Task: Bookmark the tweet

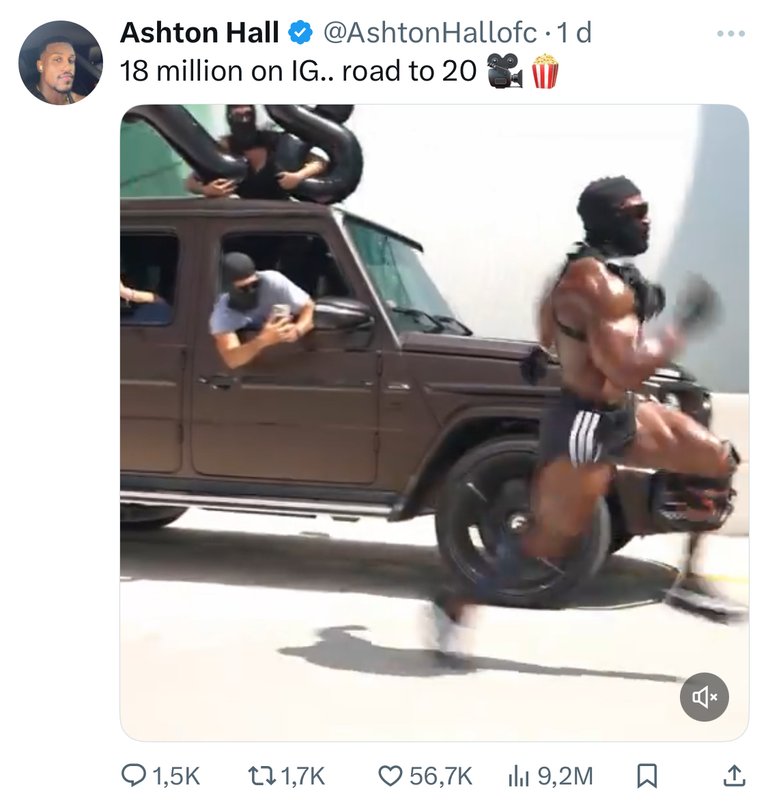Action: pyautogui.click(x=647, y=775)
